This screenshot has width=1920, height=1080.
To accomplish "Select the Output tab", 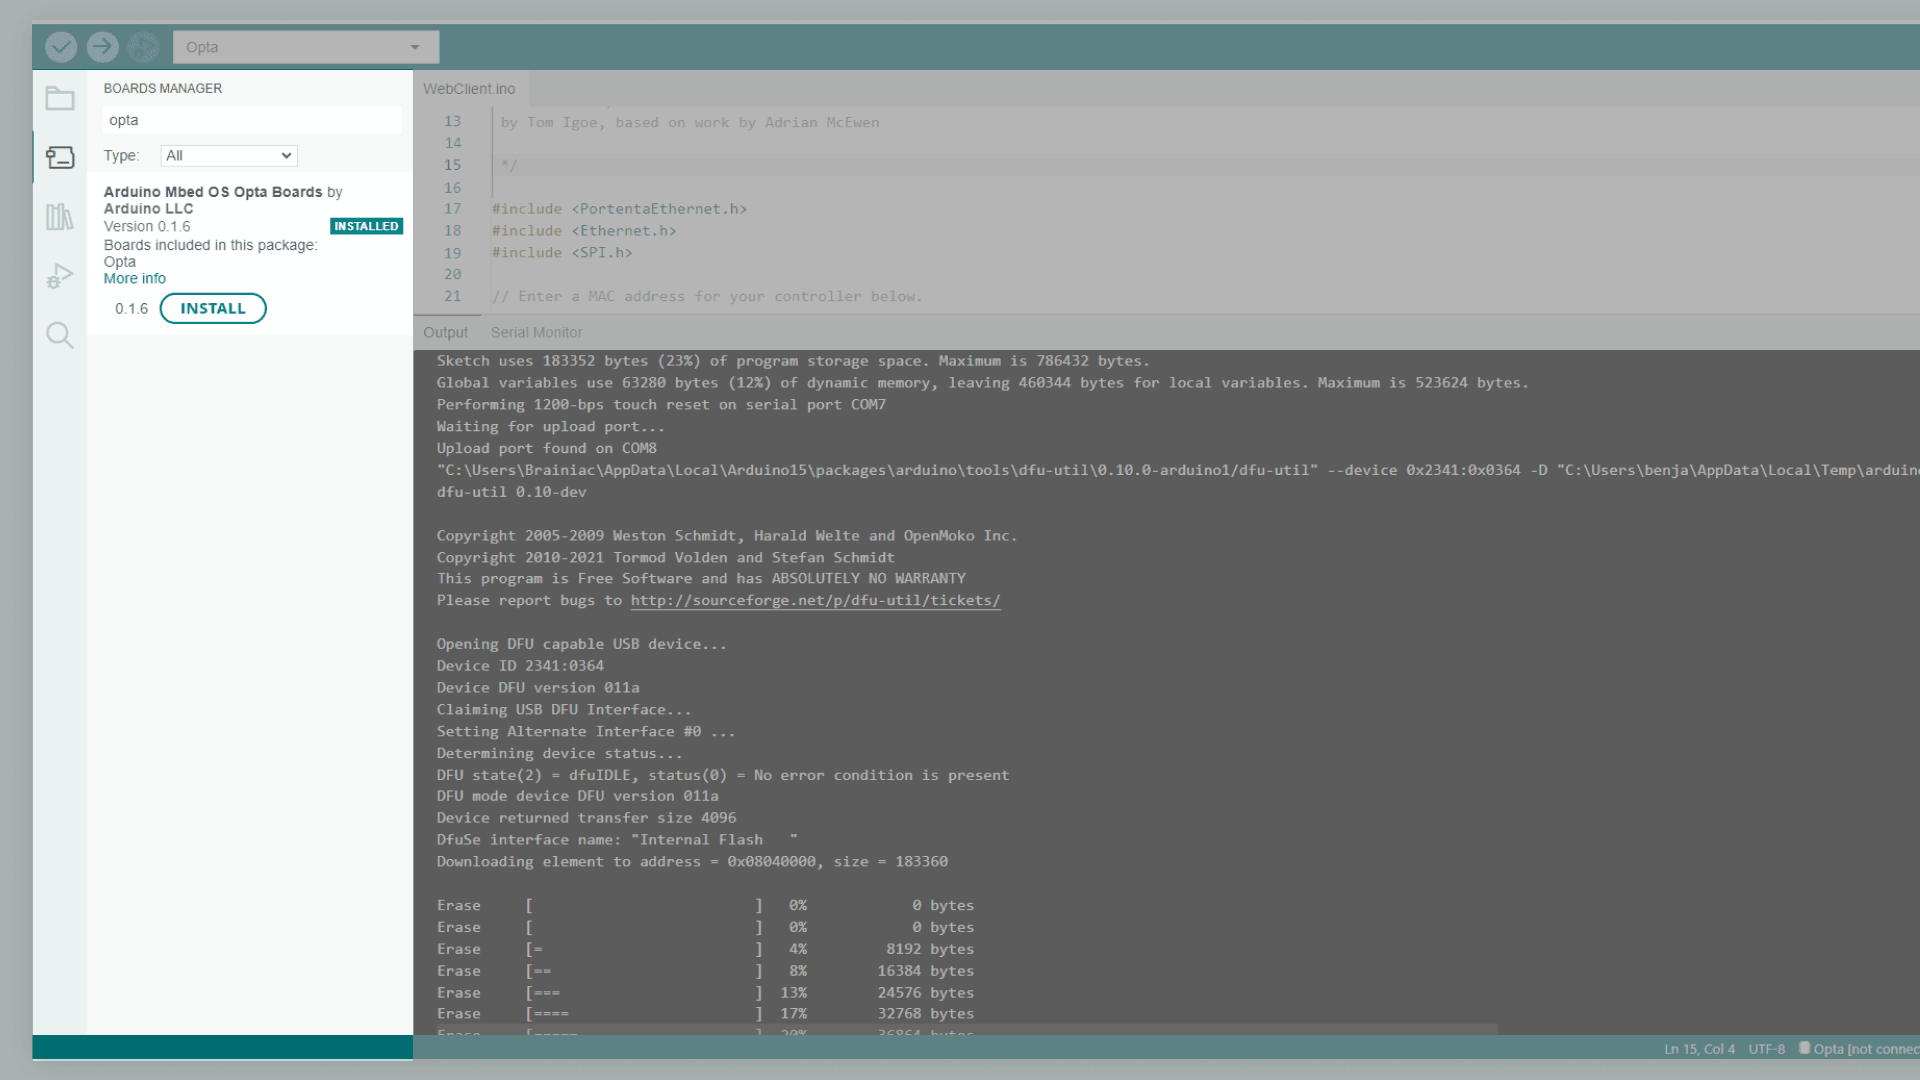I will 445,332.
